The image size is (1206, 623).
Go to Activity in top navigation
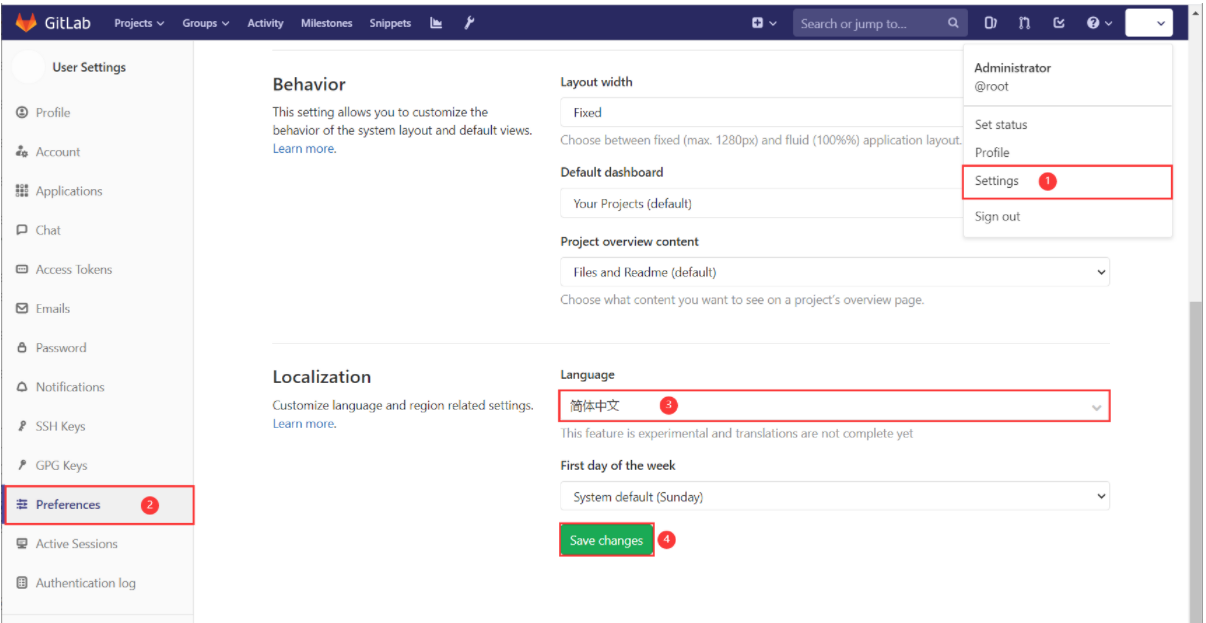click(265, 23)
